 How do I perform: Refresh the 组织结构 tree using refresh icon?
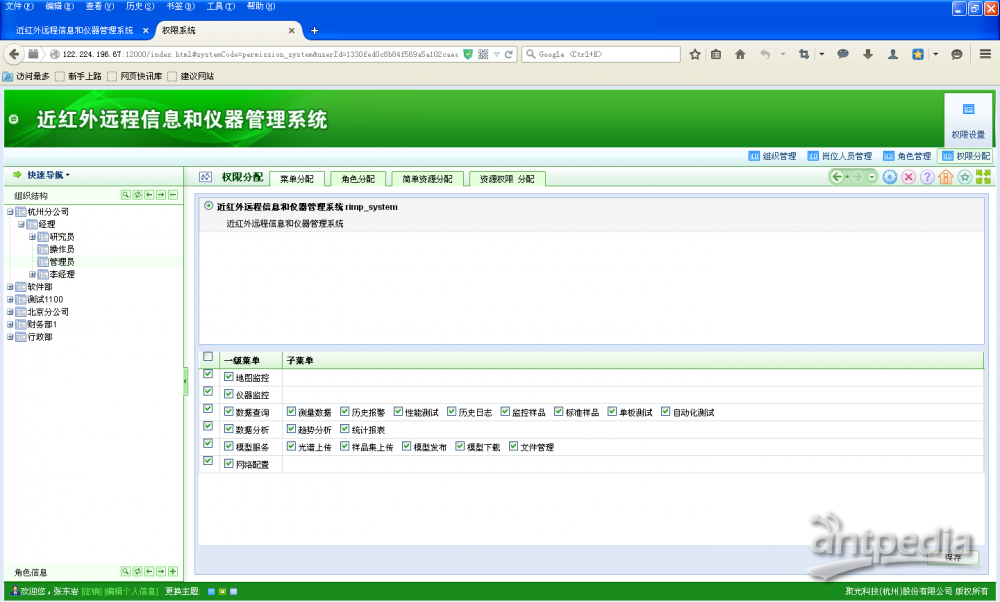138,195
